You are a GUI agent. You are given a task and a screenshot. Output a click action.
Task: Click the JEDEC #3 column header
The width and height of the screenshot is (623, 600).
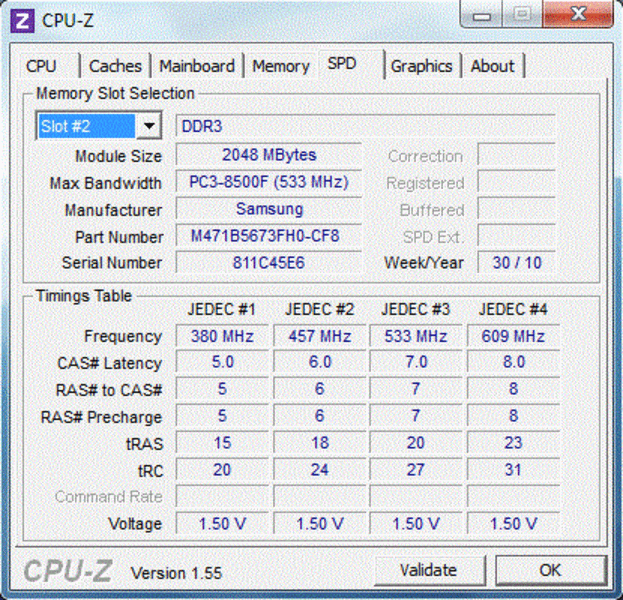[416, 309]
